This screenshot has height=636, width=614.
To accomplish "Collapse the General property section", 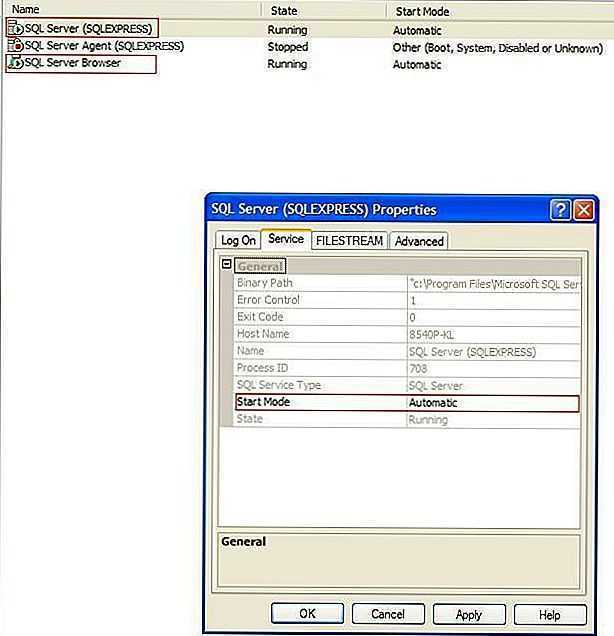I will point(226,266).
